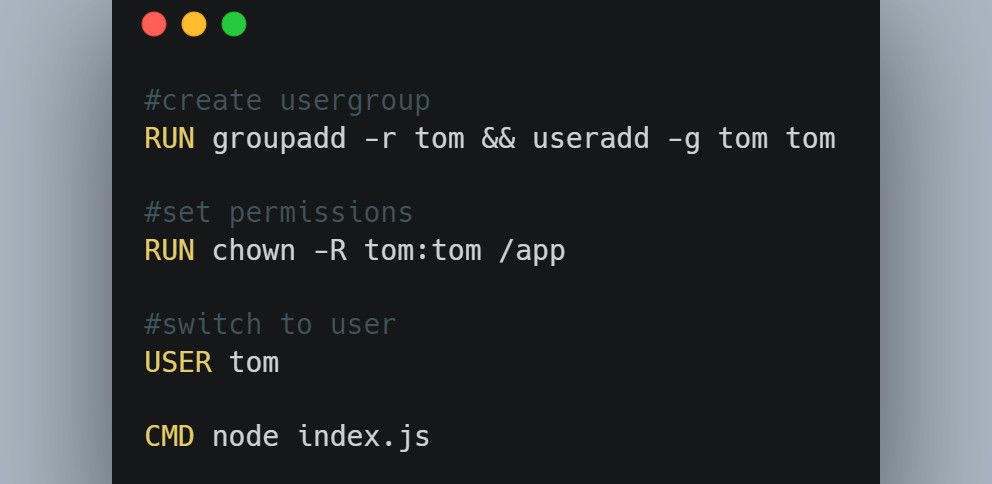
Task: Click the && operator
Action: (x=498, y=138)
